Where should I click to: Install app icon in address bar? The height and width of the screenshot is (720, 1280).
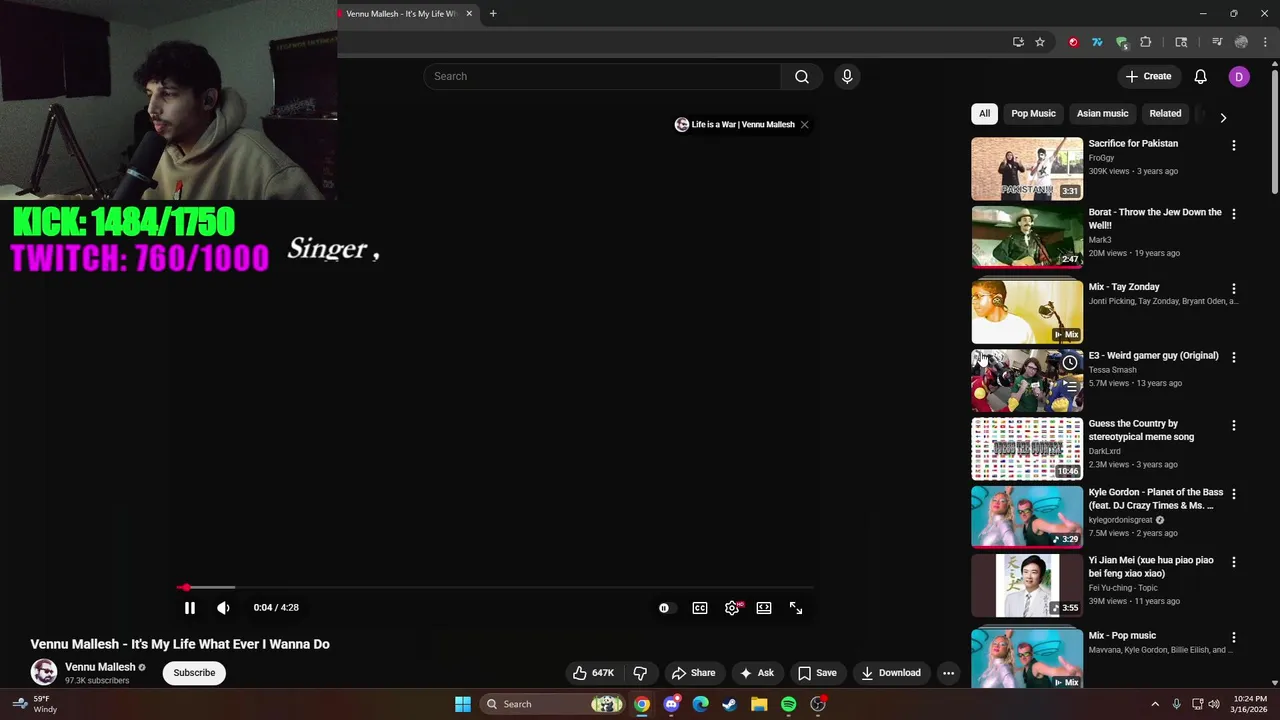point(1018,42)
